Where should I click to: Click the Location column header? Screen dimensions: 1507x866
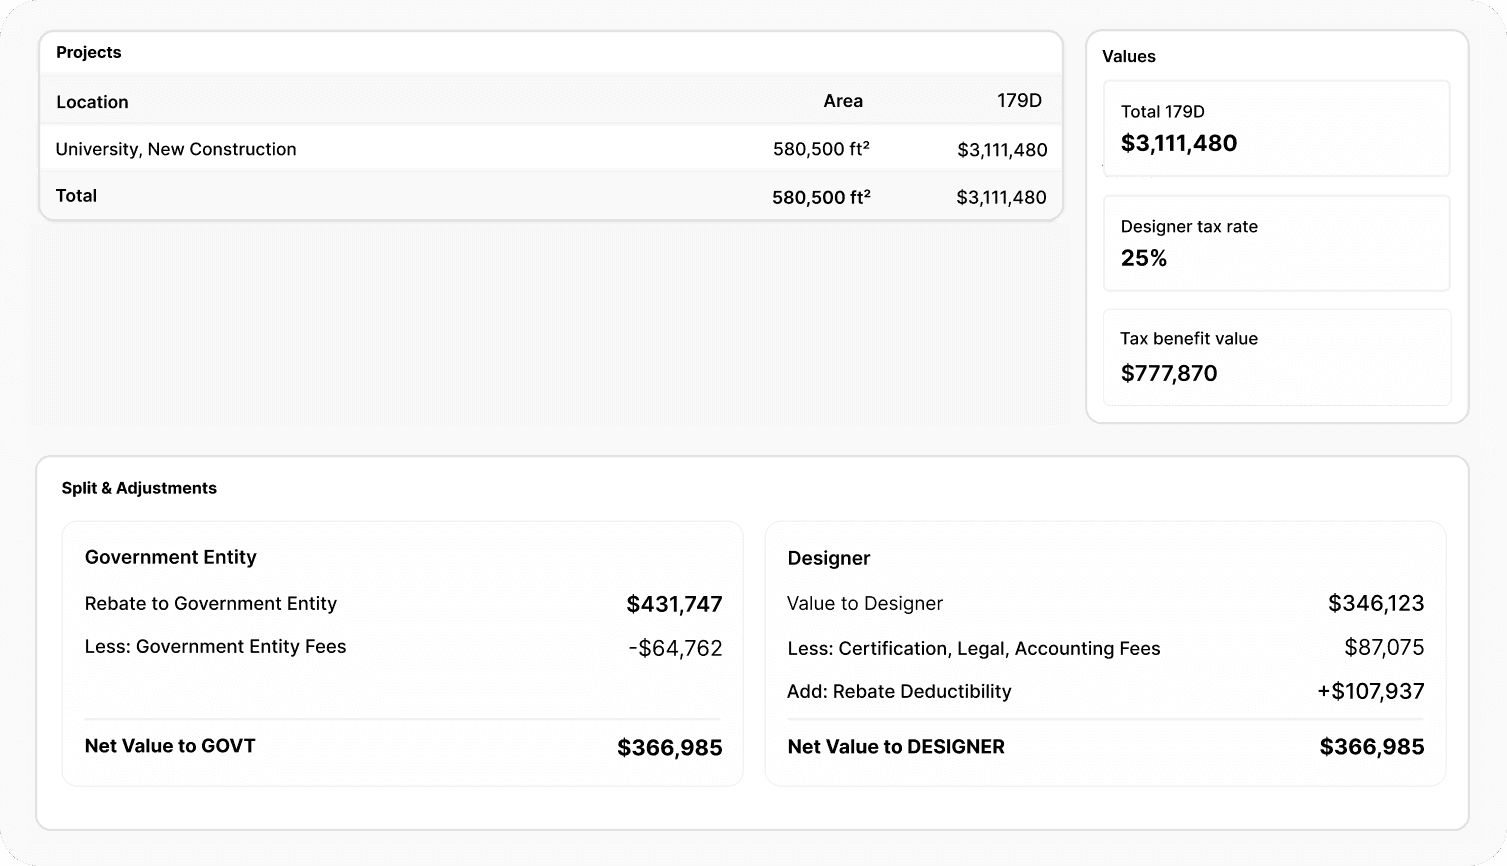pos(92,102)
